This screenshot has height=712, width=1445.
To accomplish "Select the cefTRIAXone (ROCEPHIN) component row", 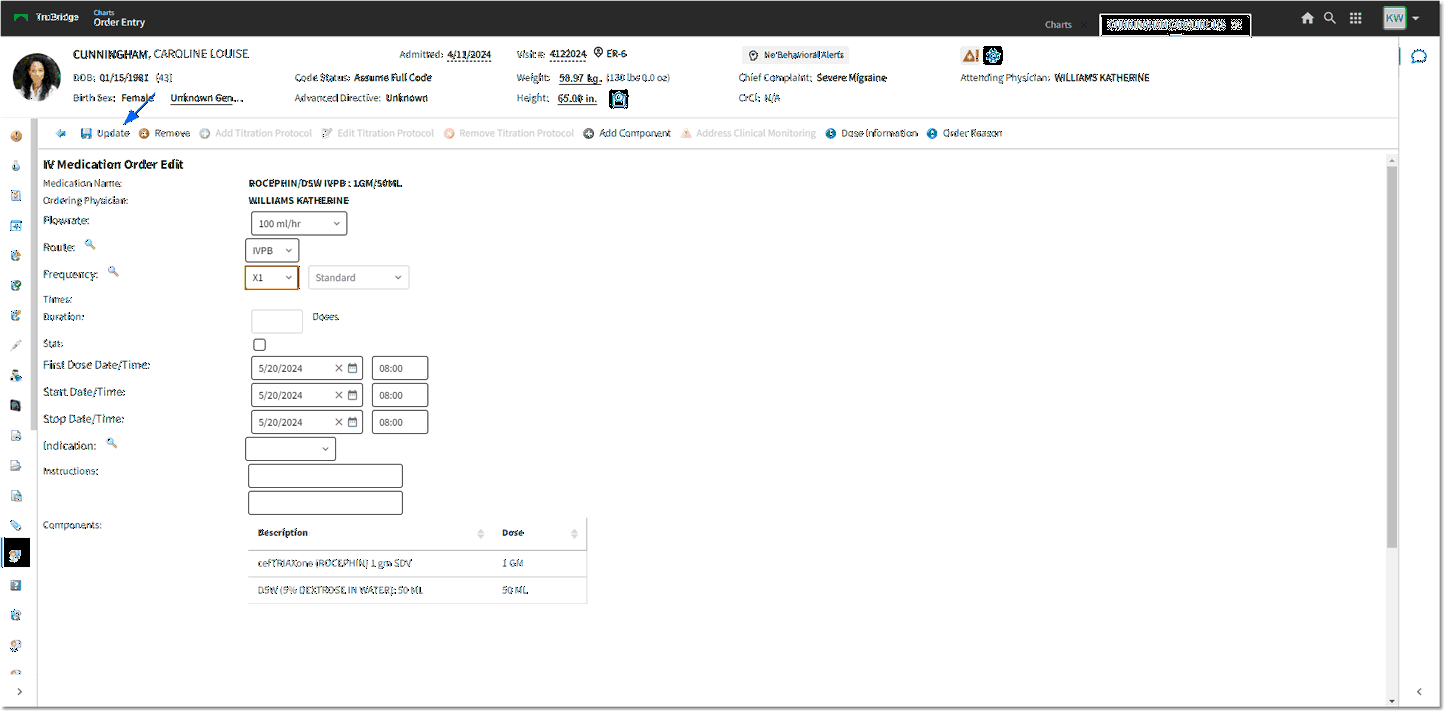I will (417, 563).
